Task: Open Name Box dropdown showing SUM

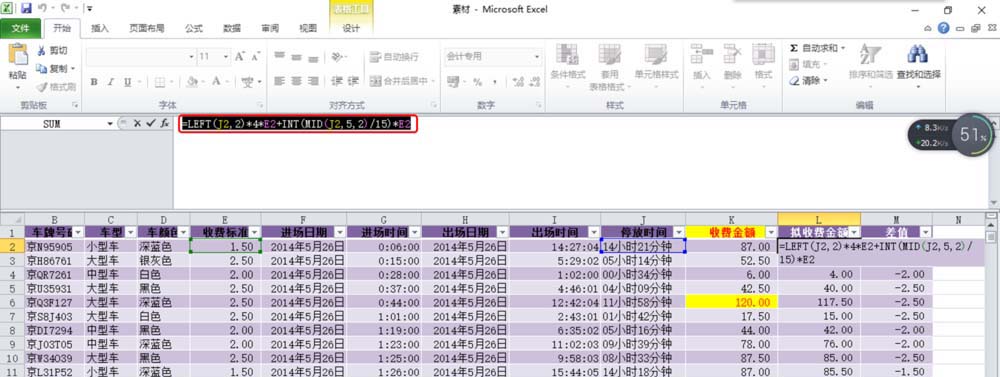Action: click(110, 124)
